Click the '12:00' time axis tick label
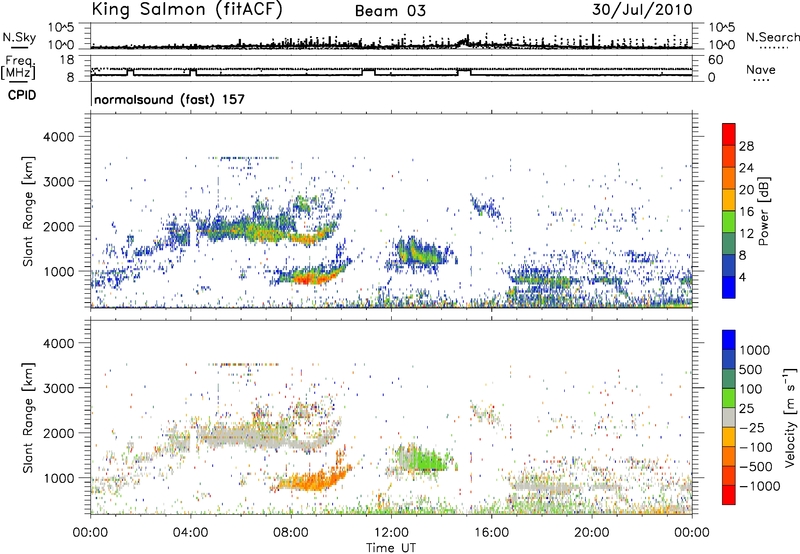This screenshot has width=800, height=554. click(391, 533)
